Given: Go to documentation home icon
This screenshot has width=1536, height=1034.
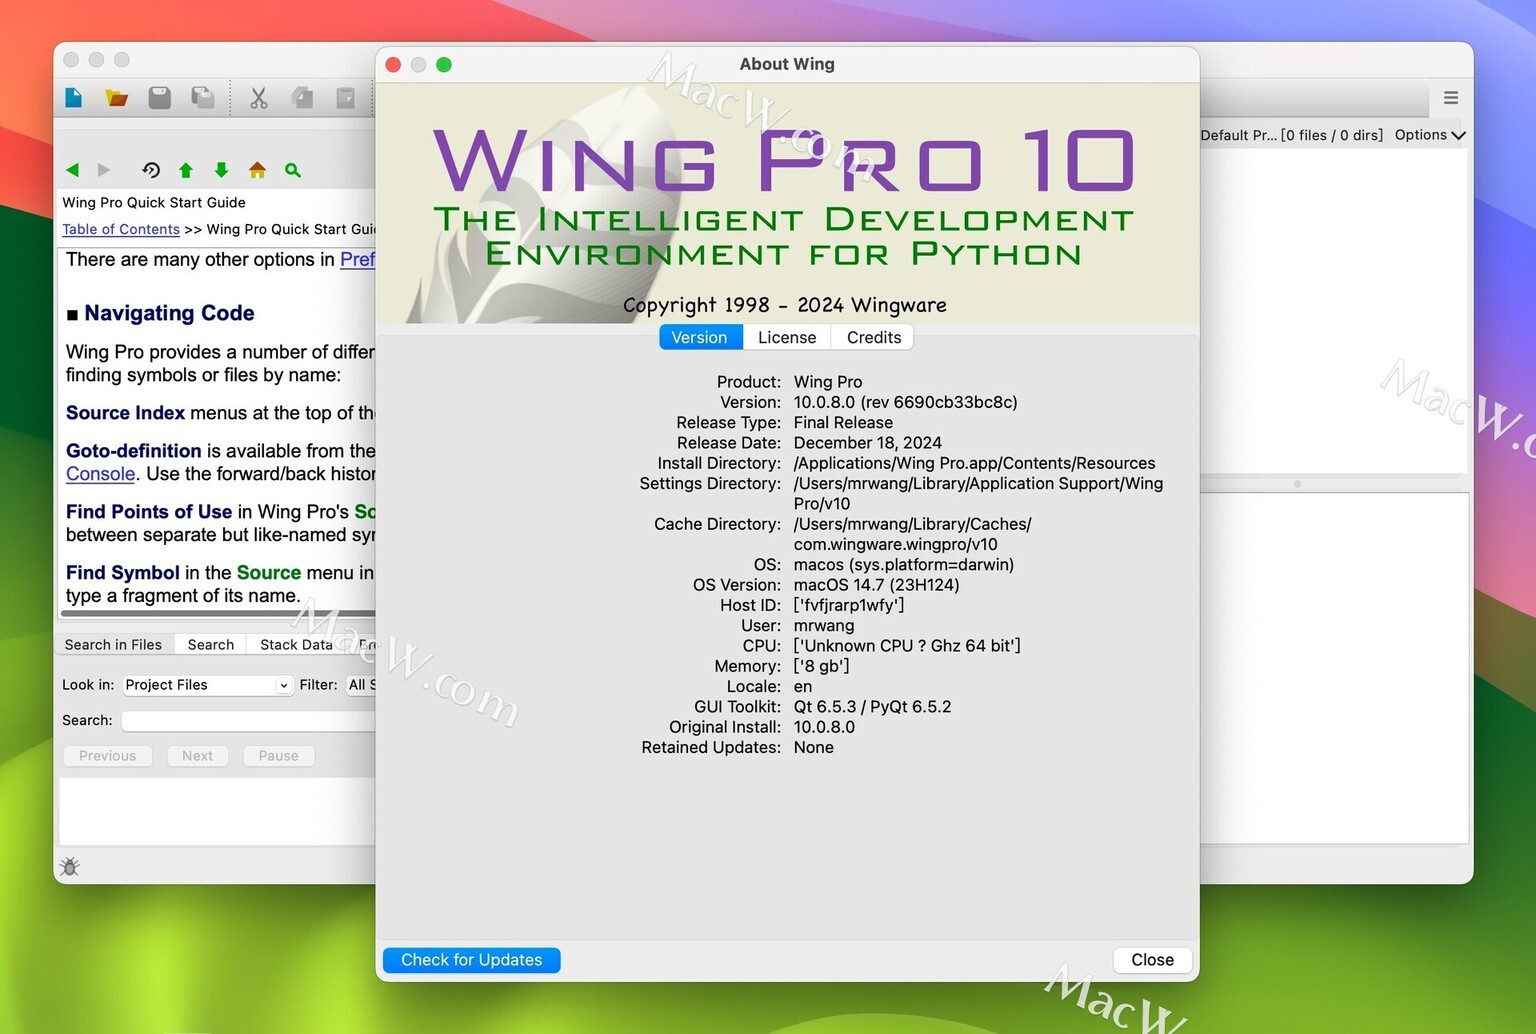Looking at the screenshot, I should click(x=257, y=170).
